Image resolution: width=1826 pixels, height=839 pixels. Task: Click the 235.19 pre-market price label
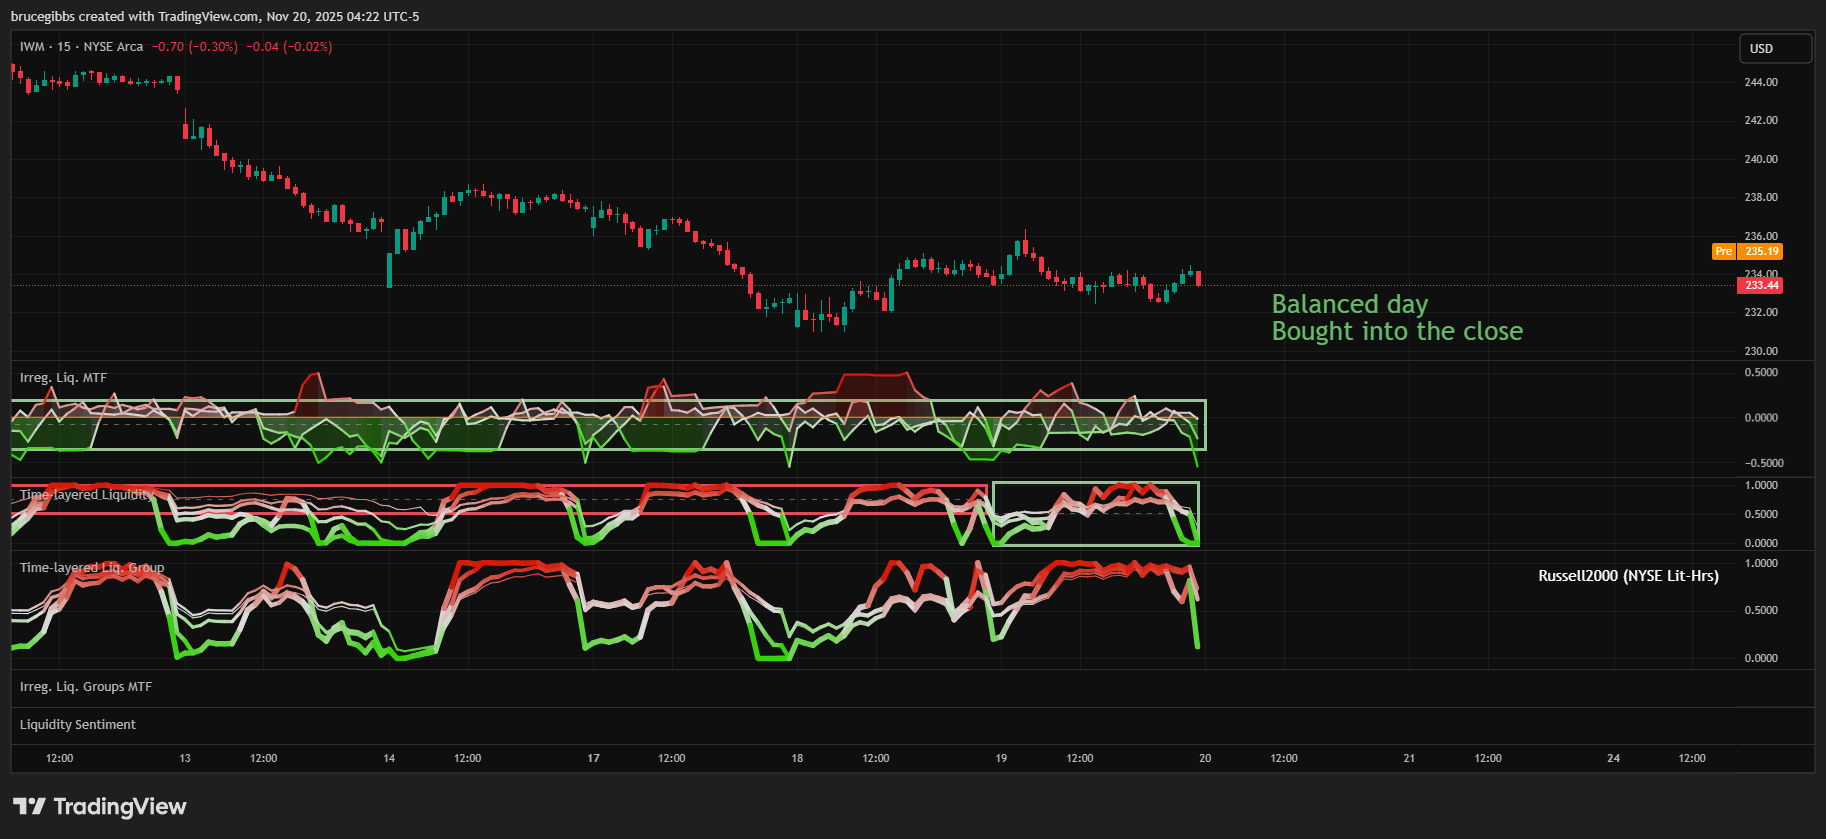click(1761, 252)
